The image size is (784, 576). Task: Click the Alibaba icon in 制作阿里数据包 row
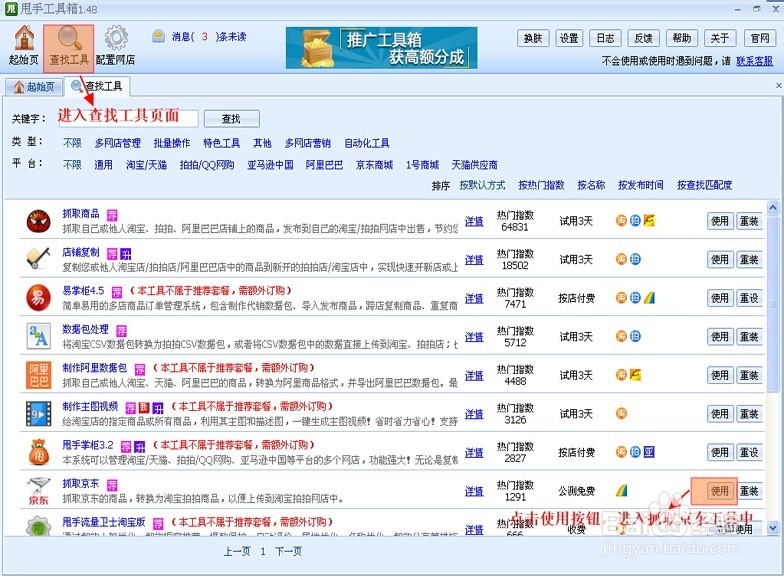[635, 374]
